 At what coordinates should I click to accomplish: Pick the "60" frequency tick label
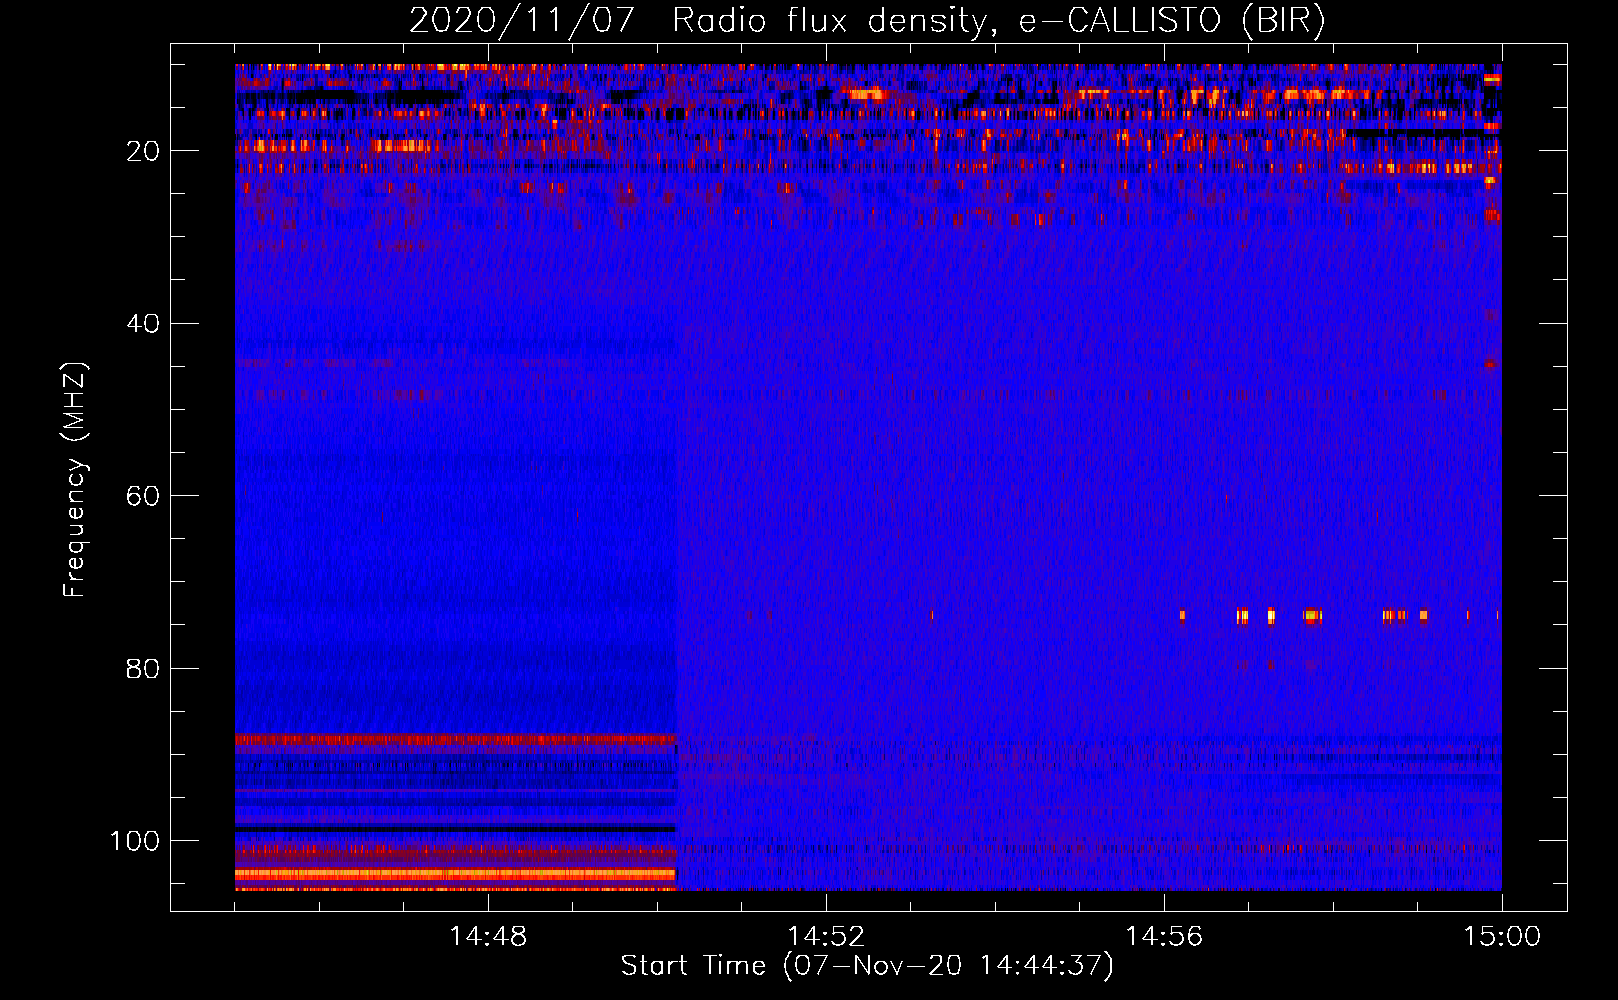point(143,496)
